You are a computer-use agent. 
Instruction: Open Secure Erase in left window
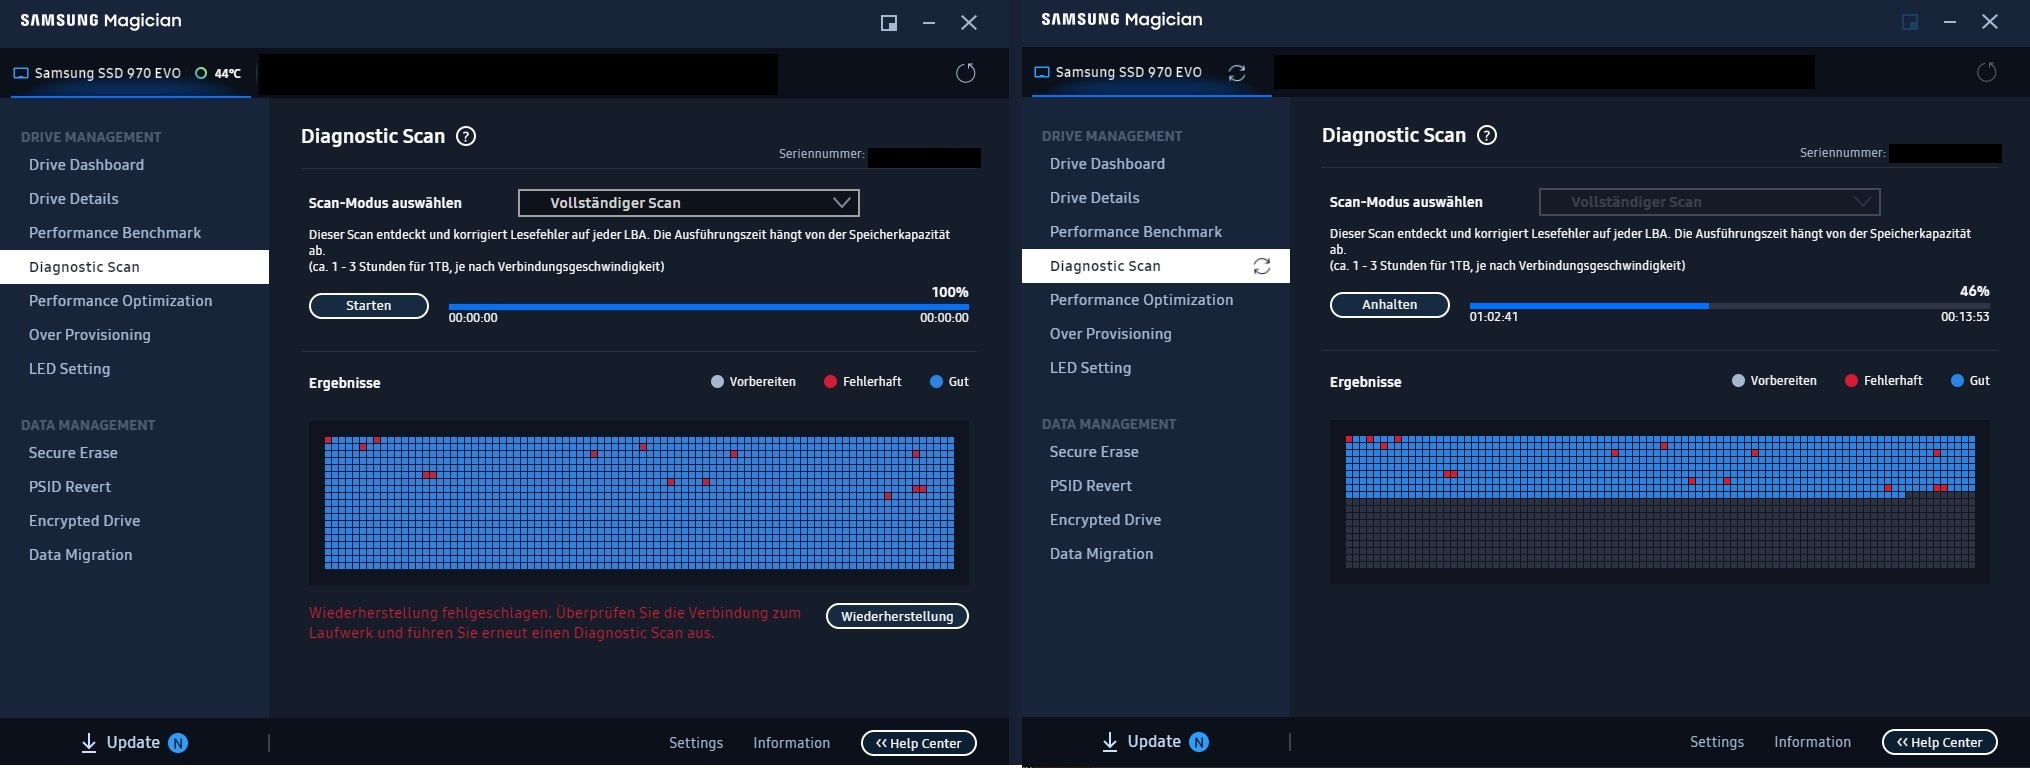point(73,453)
